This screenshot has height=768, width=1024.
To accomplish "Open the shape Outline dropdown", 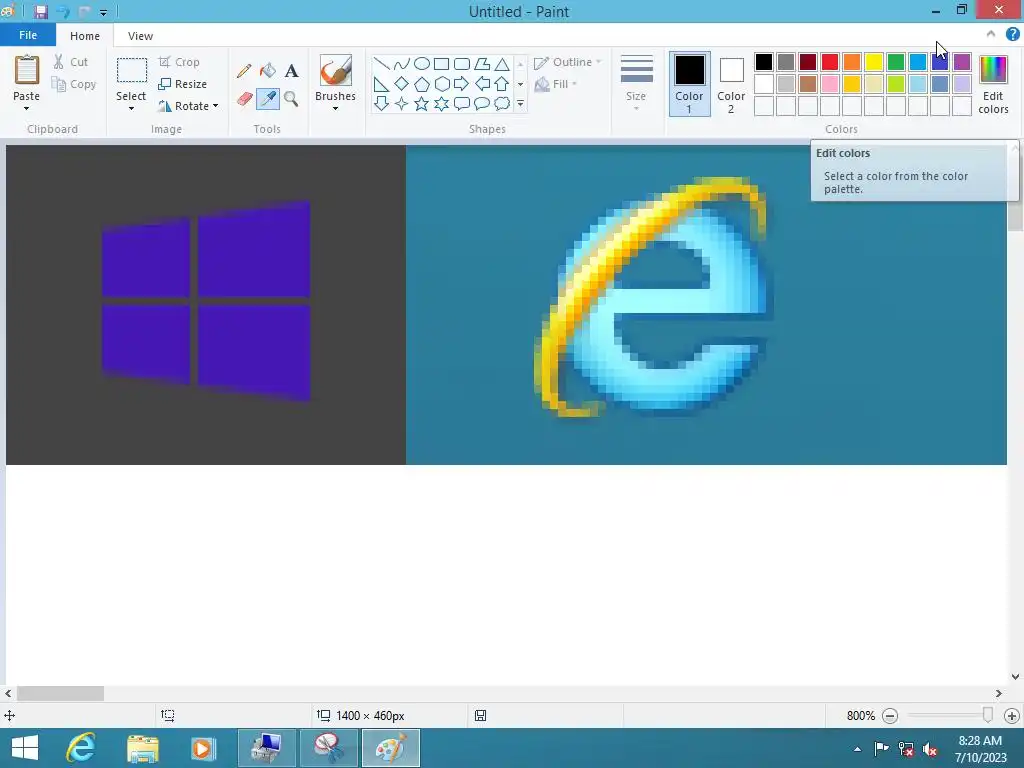I will tap(568, 62).
